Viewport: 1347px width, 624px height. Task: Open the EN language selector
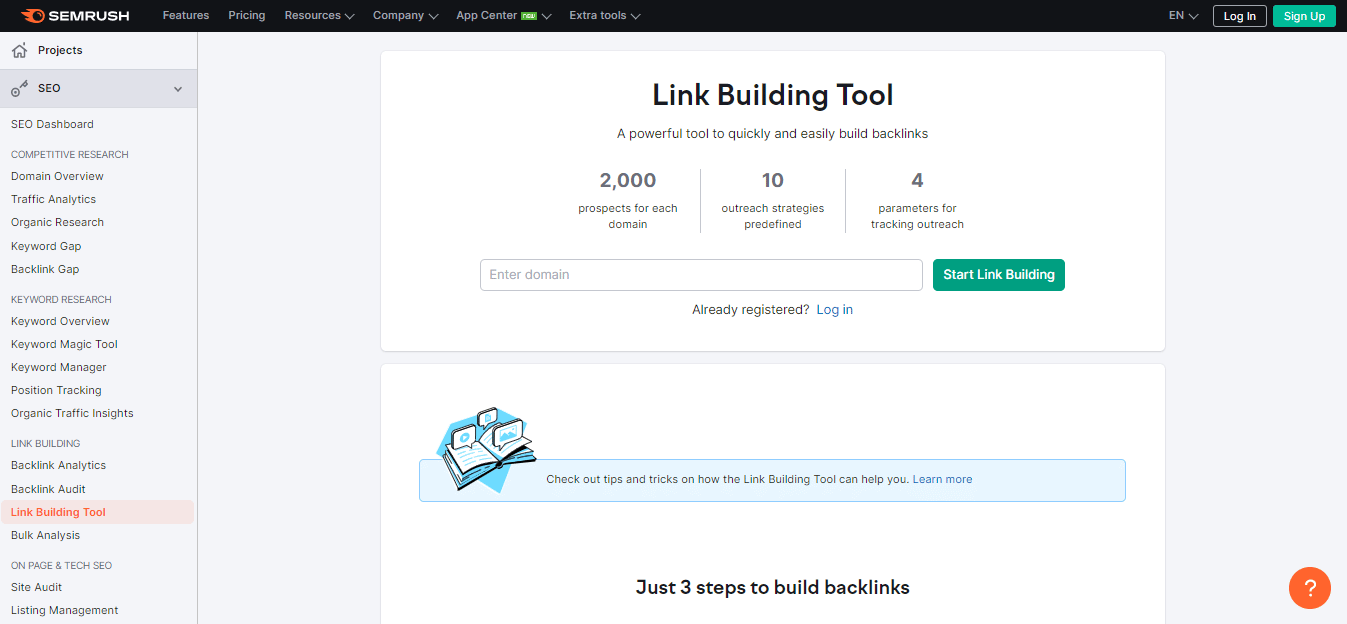pos(1183,16)
